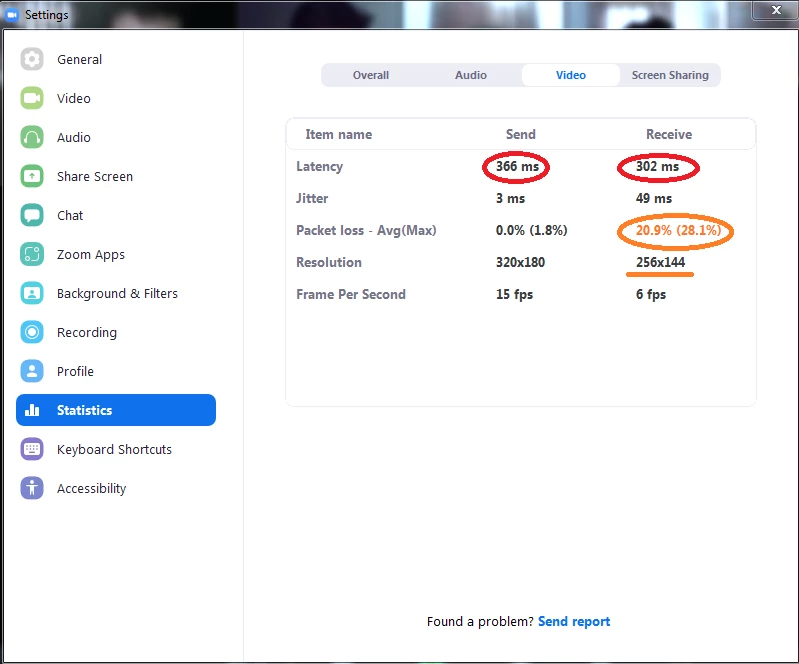Click the Background & Filters icon

(32, 294)
